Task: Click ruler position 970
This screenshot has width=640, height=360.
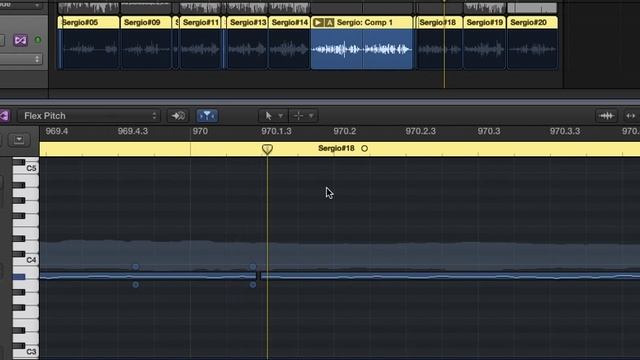Action: pyautogui.click(x=200, y=131)
